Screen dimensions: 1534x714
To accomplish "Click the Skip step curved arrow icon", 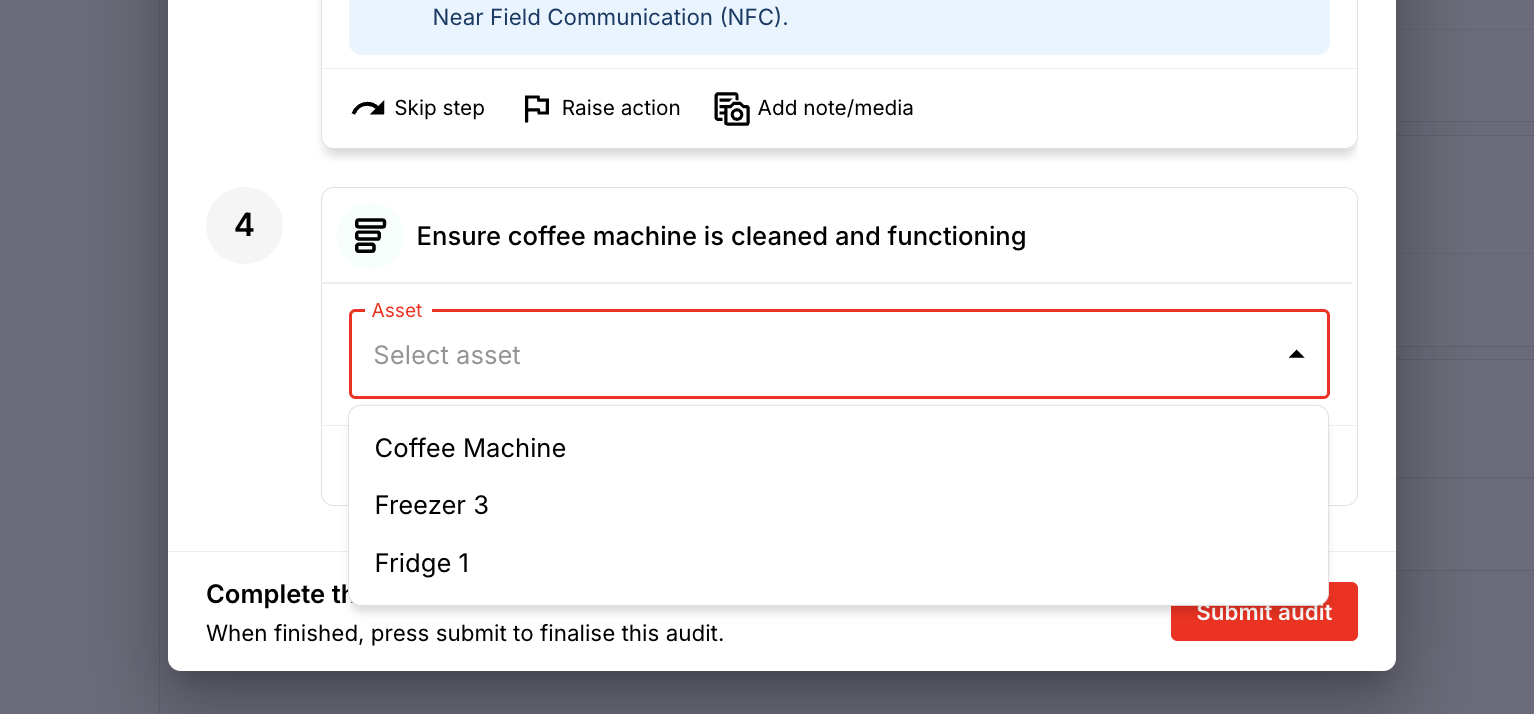I will (x=368, y=108).
